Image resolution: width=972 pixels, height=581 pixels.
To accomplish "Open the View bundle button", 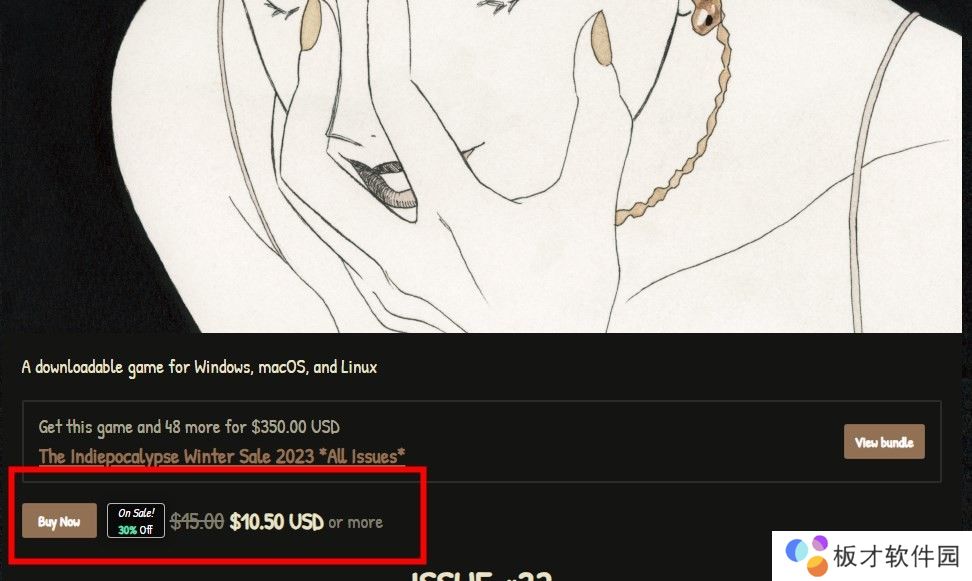I will (884, 441).
